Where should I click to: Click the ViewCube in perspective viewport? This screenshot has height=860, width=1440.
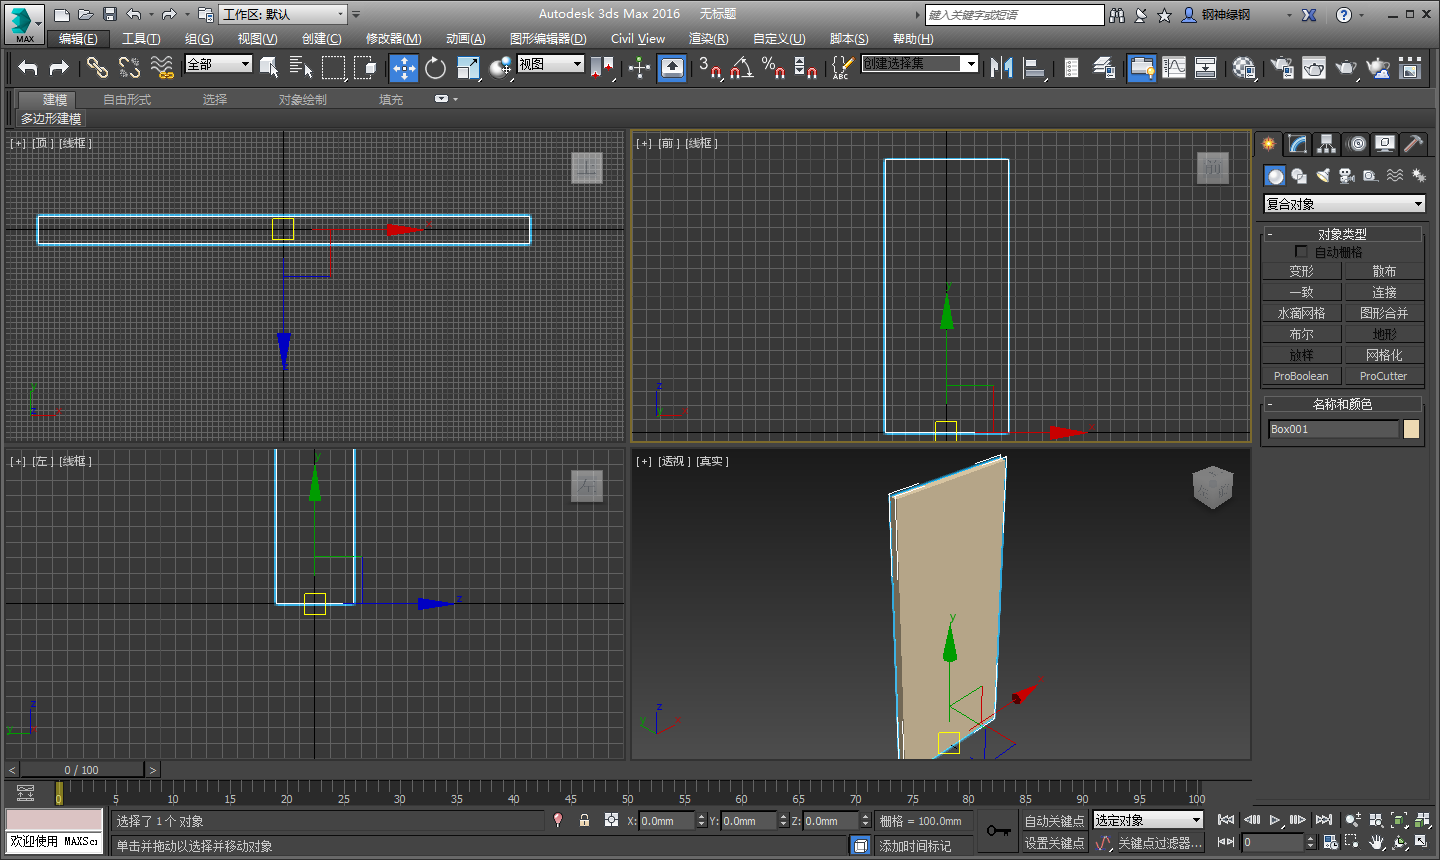[1212, 487]
